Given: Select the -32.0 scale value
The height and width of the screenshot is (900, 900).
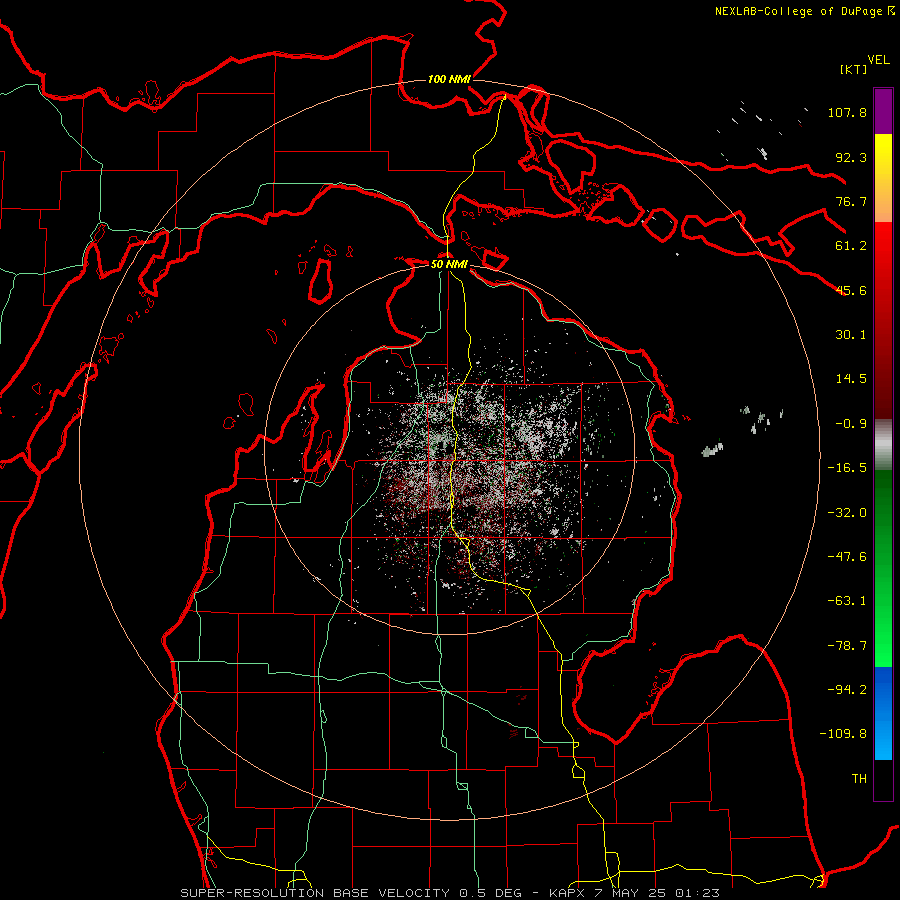Looking at the screenshot, I should [847, 513].
